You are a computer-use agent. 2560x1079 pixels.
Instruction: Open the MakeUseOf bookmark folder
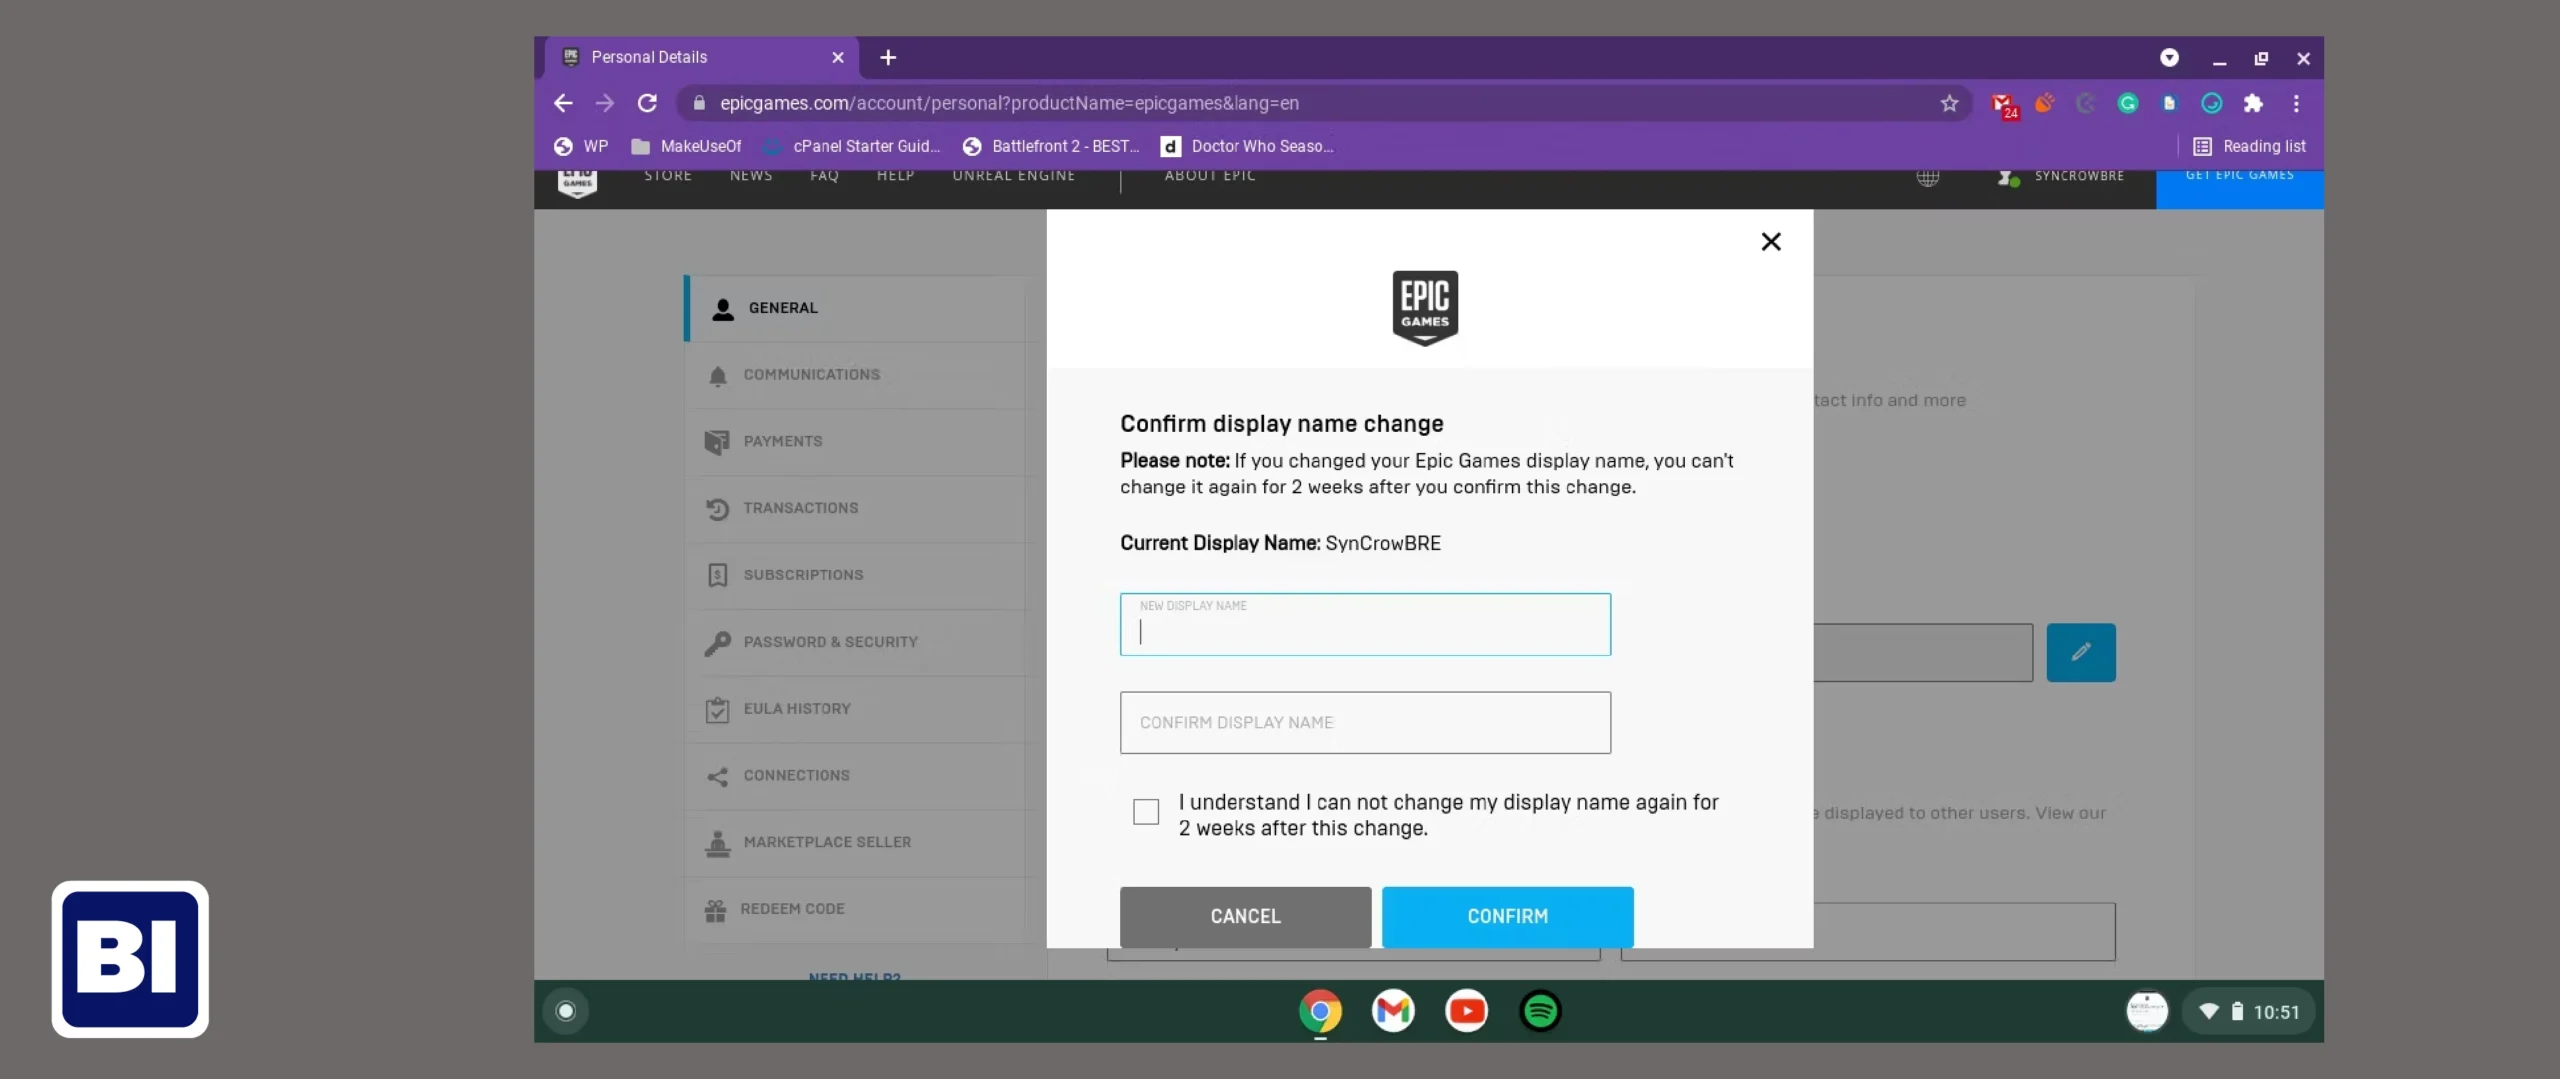[x=686, y=146]
